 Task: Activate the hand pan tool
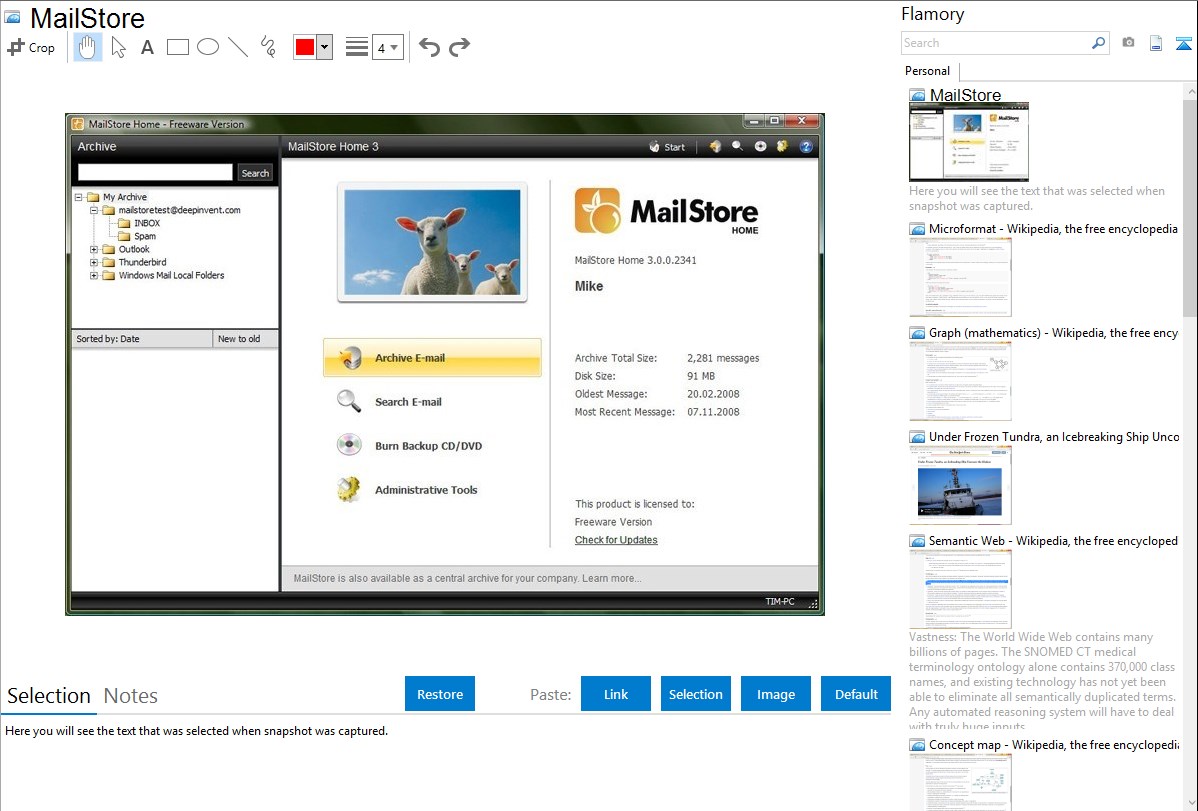87,47
